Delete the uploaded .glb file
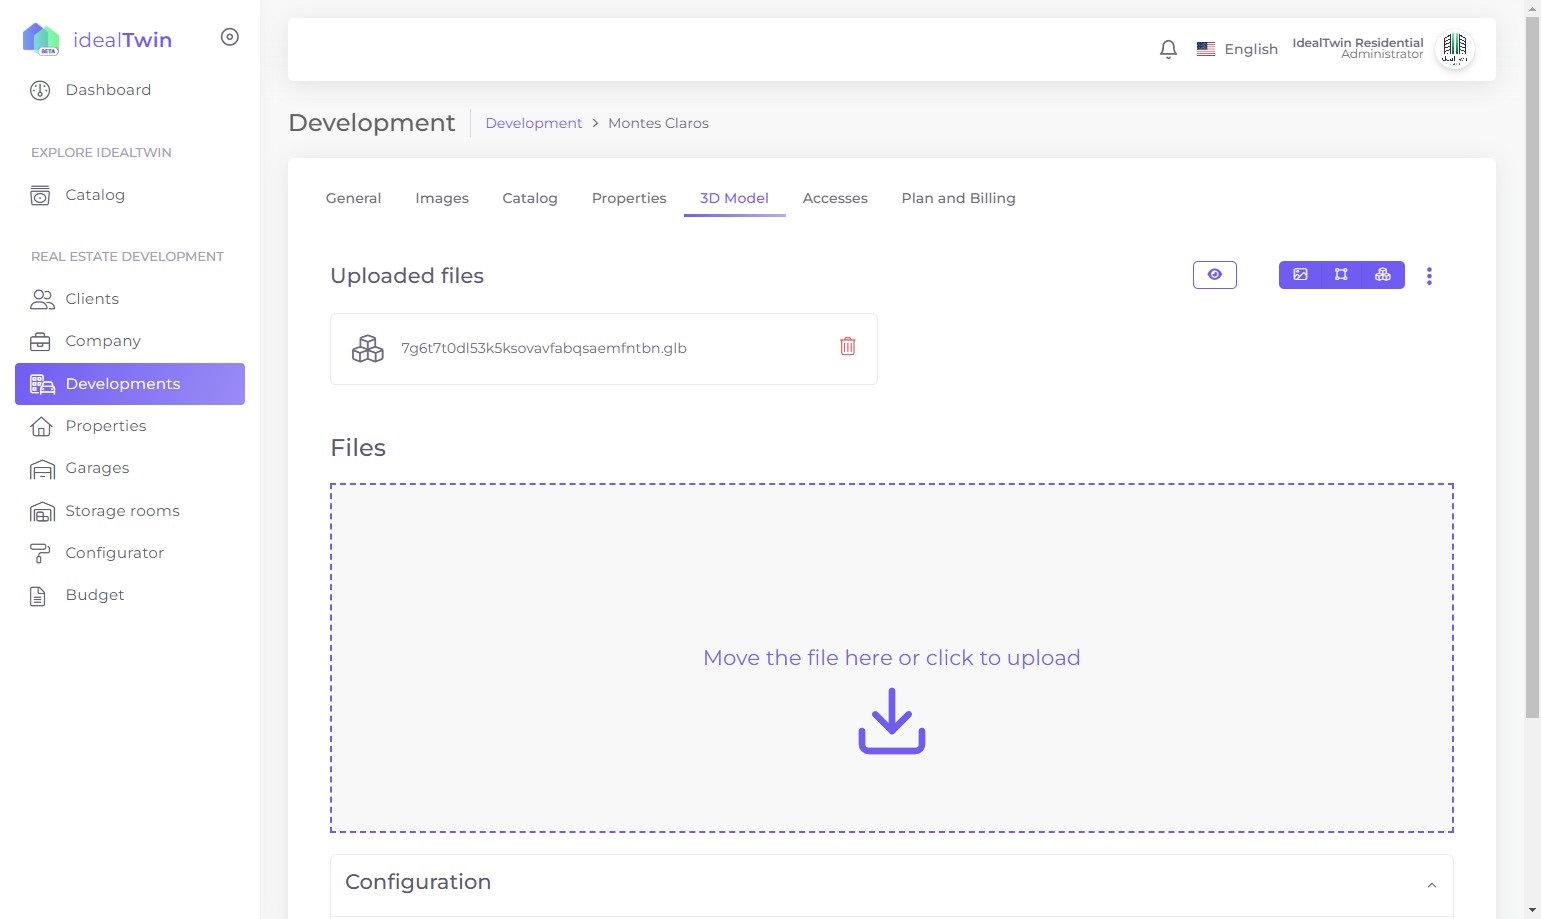1541x919 pixels. 847,347
